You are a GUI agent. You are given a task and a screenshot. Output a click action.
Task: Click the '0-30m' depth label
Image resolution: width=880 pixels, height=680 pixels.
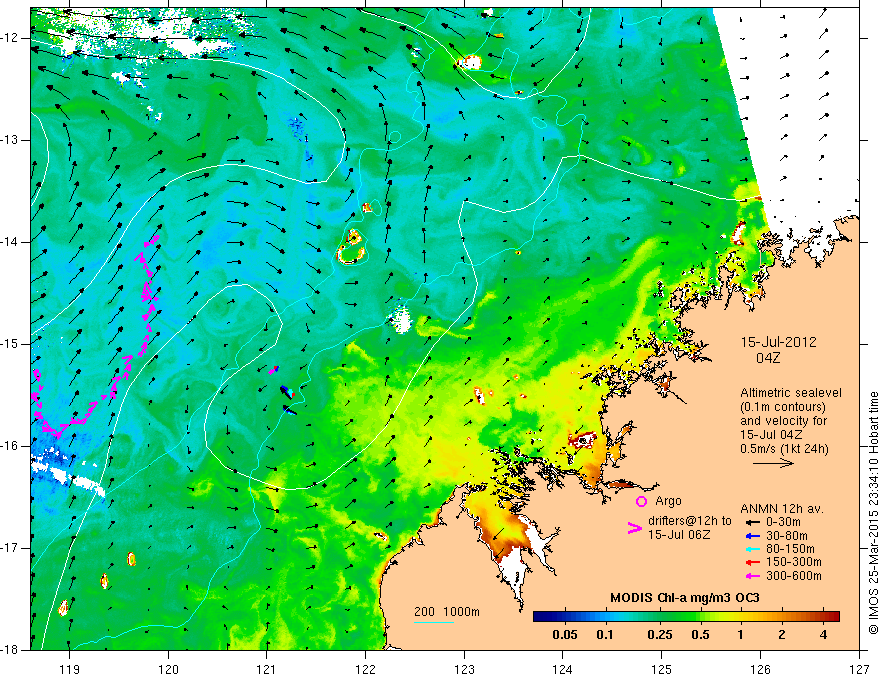(783, 522)
